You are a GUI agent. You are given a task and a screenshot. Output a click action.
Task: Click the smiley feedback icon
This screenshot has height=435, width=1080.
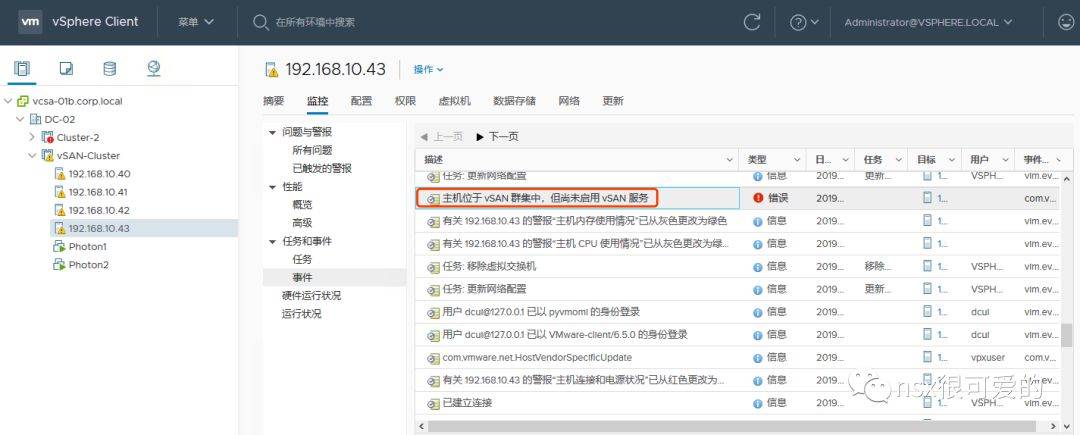point(1066,22)
